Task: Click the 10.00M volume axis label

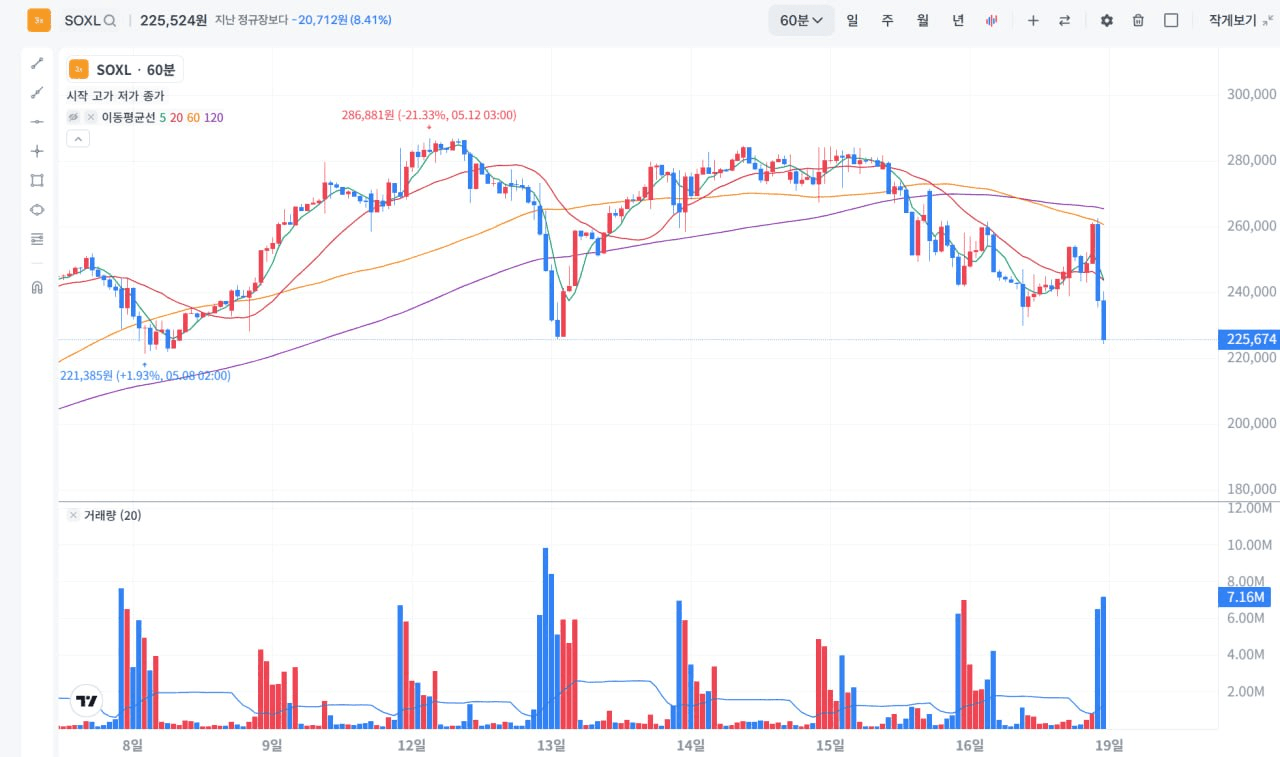Action: coord(1248,545)
